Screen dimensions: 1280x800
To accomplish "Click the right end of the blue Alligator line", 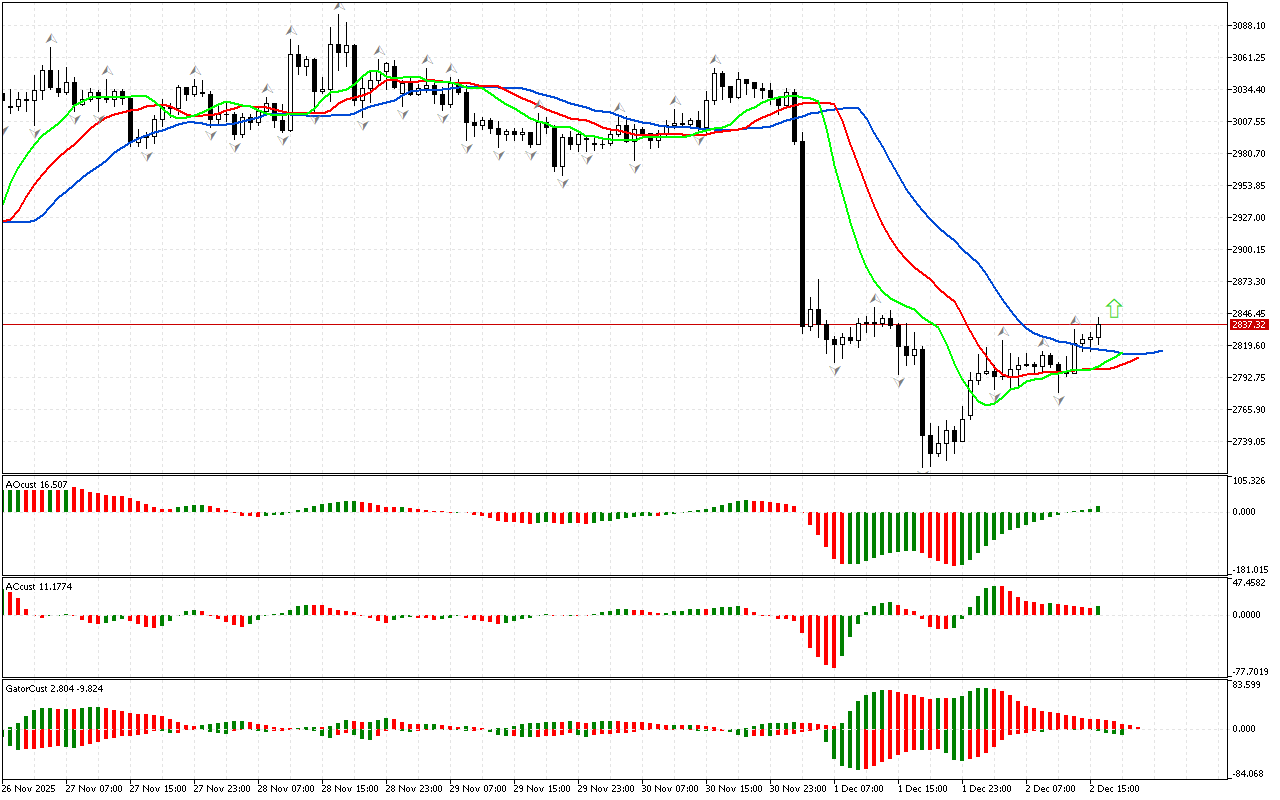I will click(1161, 351).
